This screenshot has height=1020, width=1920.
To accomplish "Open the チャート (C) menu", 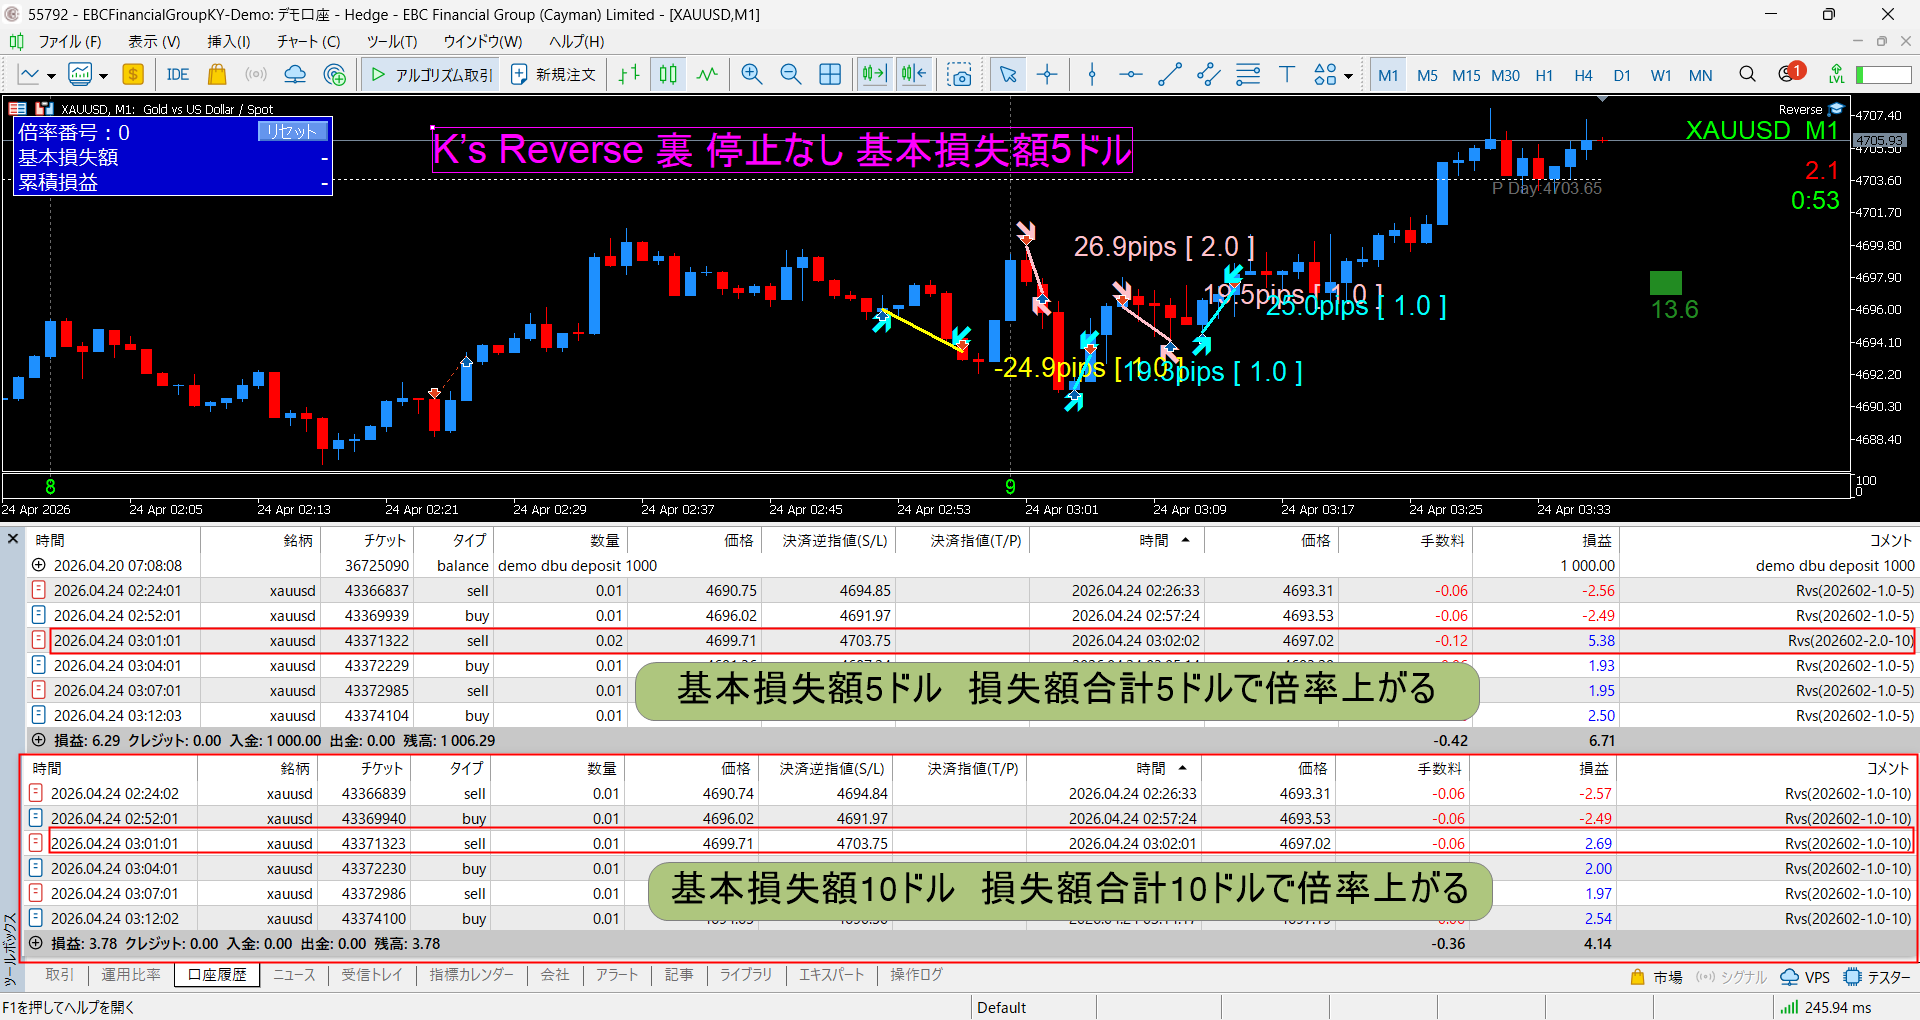I will point(308,42).
